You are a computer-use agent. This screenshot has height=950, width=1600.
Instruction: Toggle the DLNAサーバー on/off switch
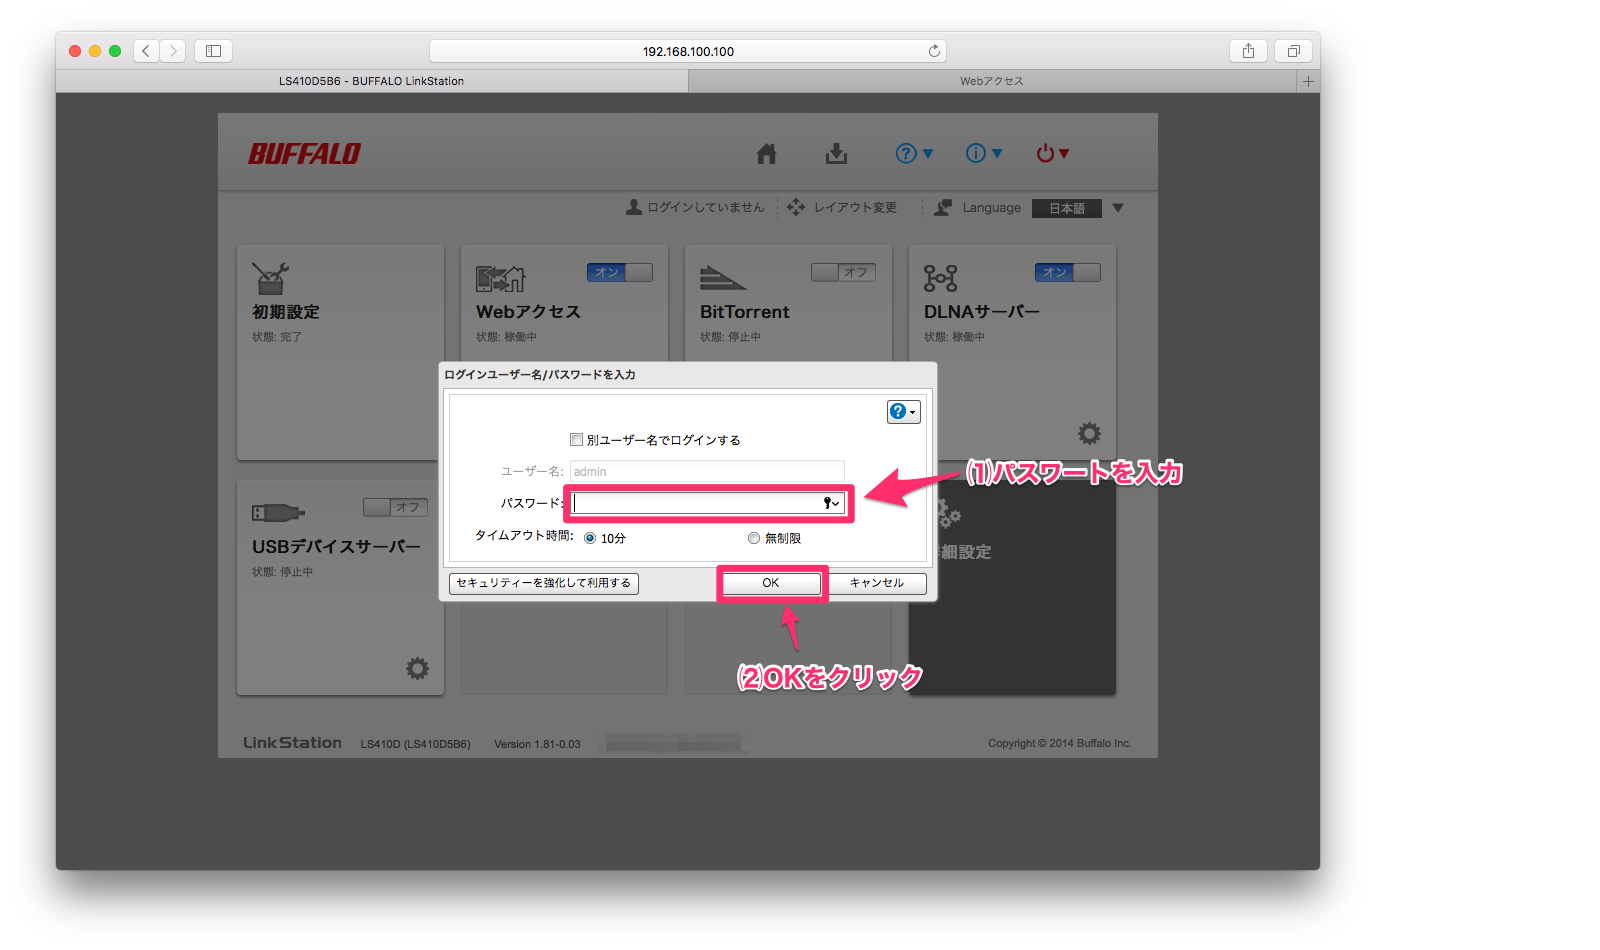pyautogui.click(x=1068, y=272)
